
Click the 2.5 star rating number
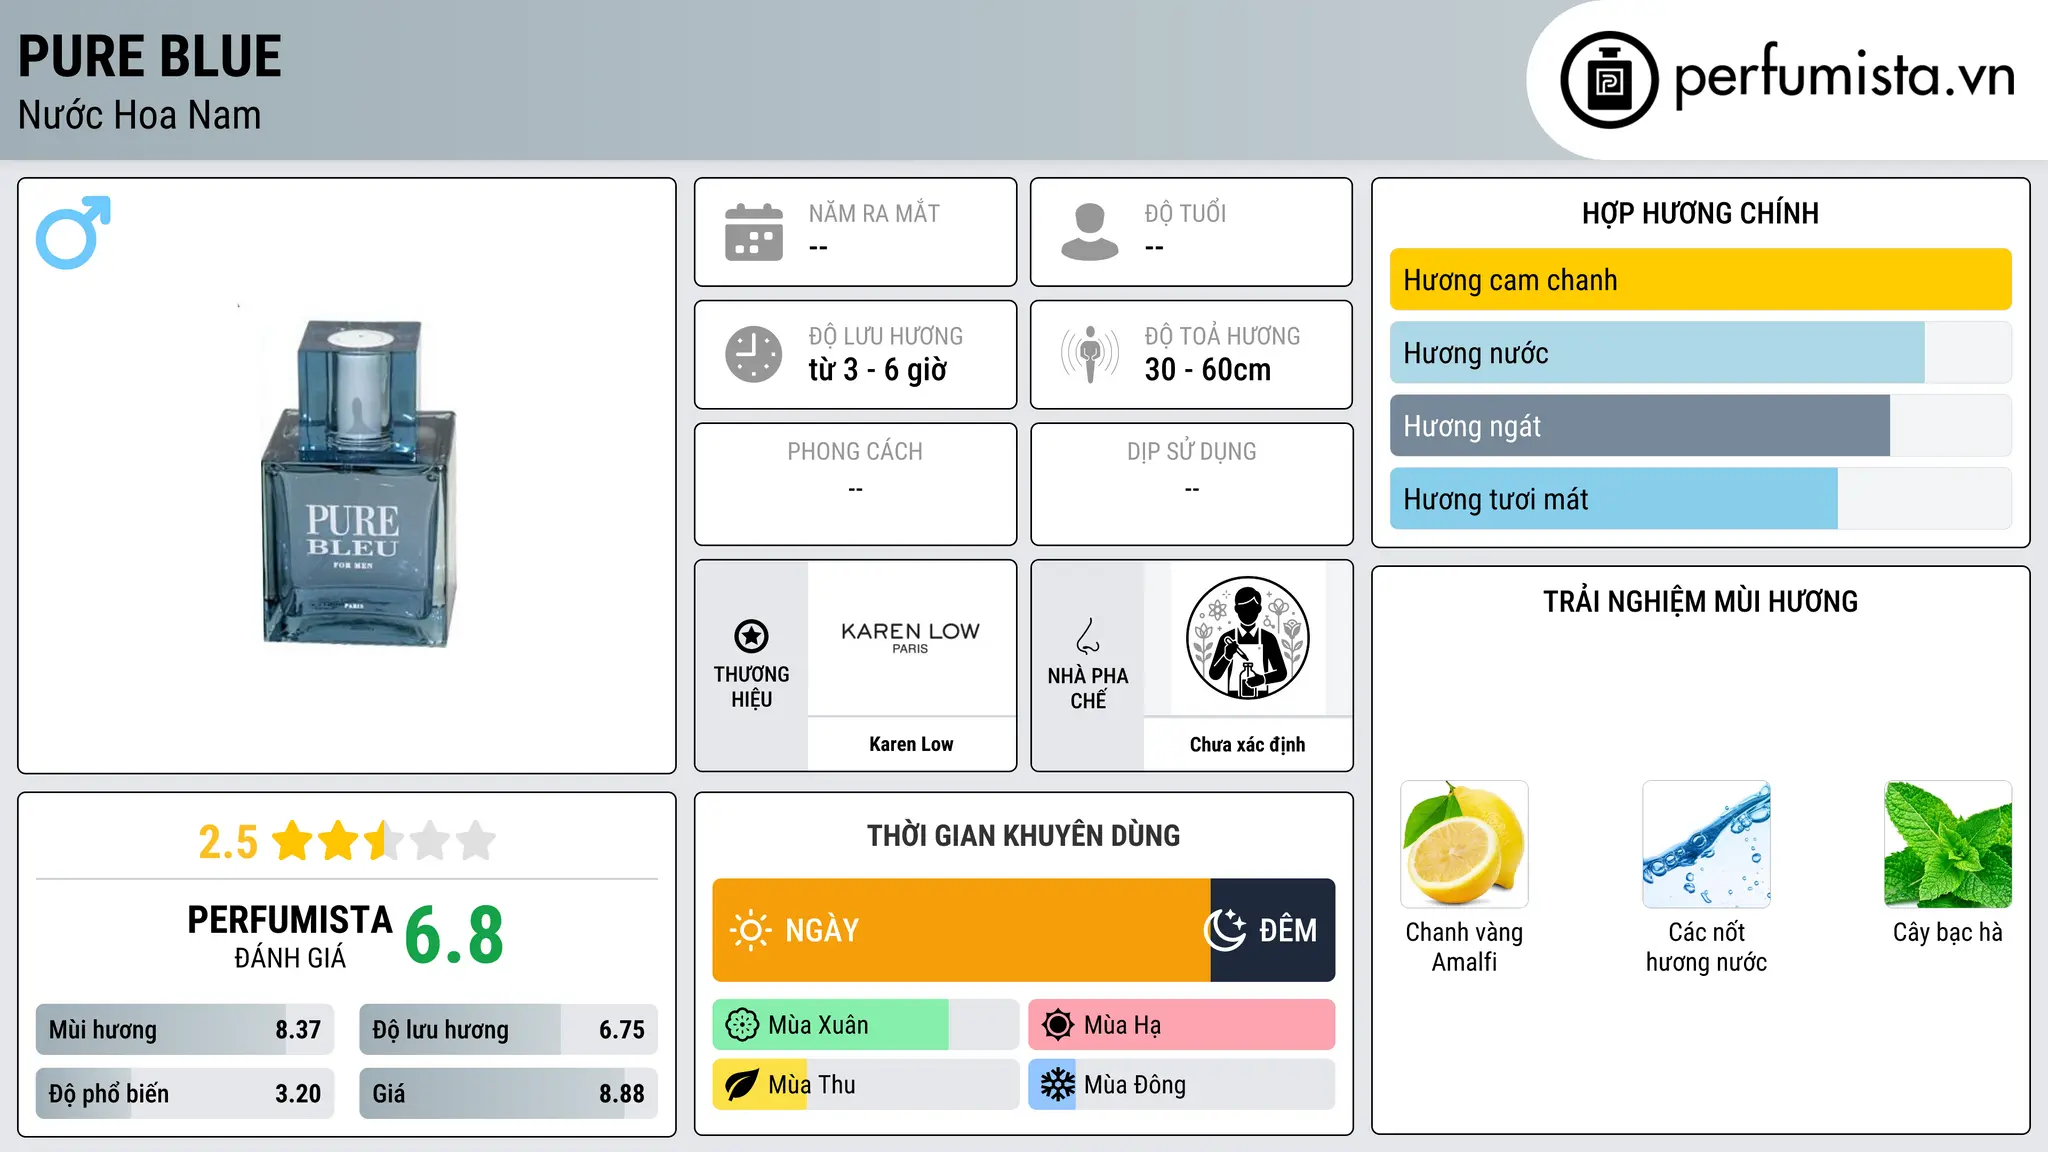click(228, 842)
